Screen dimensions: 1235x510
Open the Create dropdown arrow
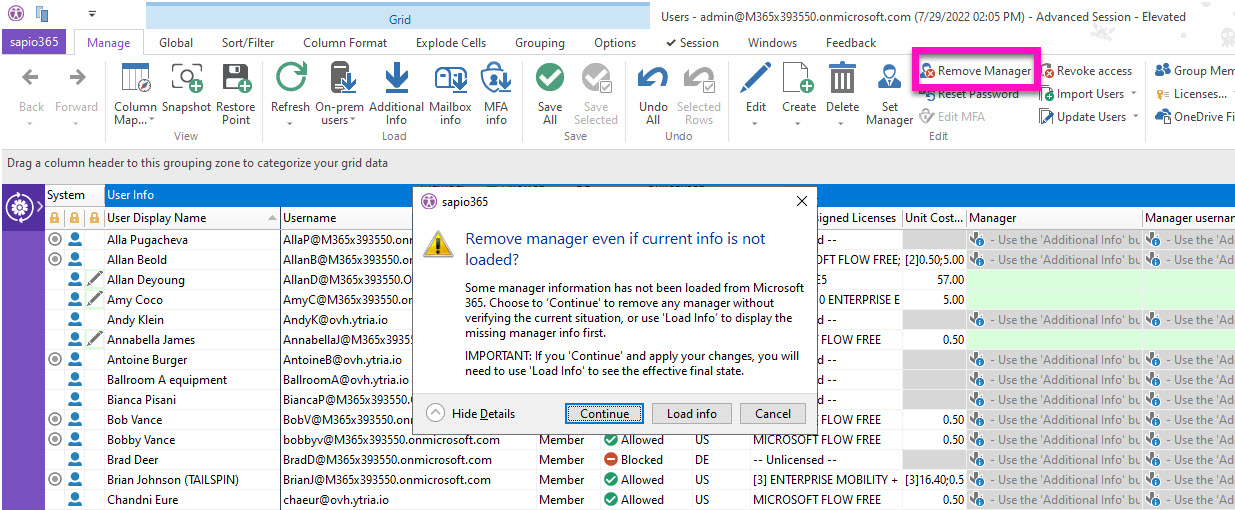(x=799, y=123)
